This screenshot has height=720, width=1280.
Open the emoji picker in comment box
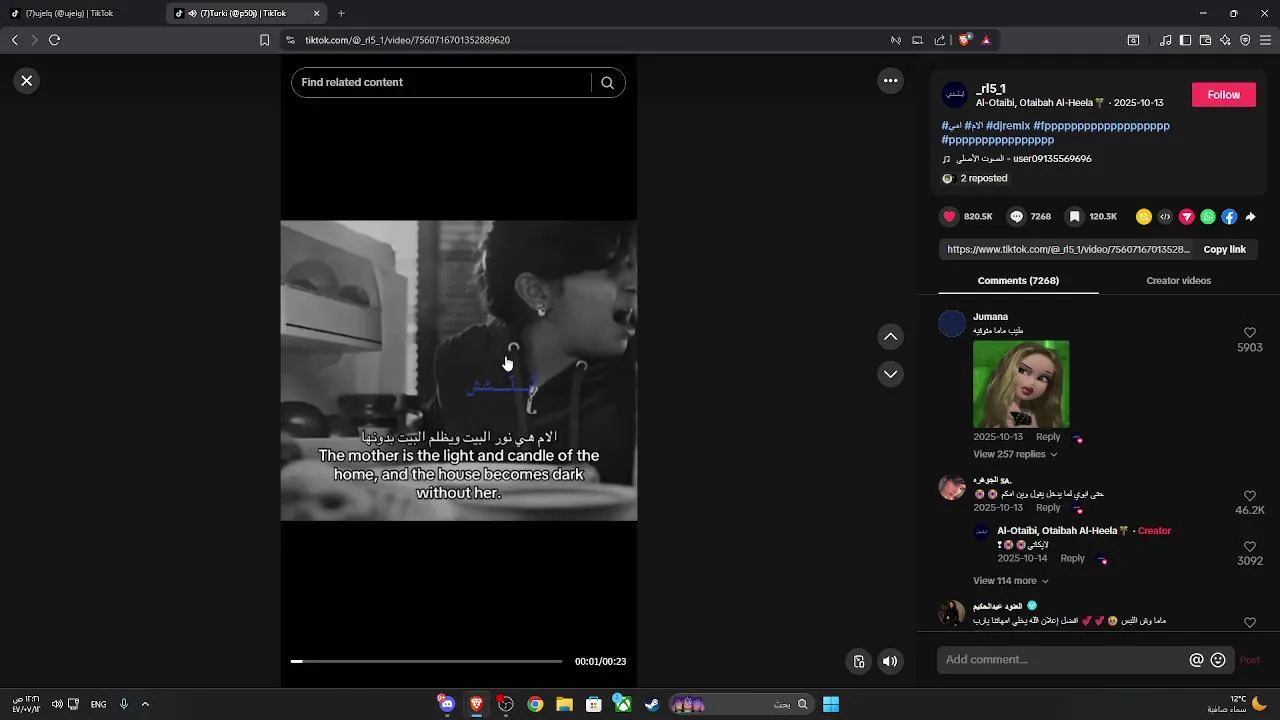coord(1218,660)
